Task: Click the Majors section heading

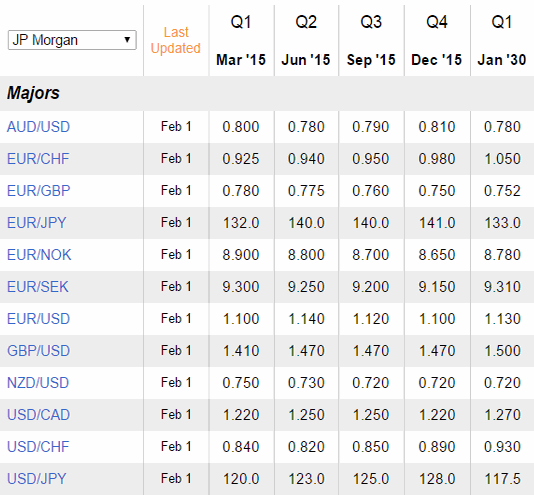Action: [33, 93]
